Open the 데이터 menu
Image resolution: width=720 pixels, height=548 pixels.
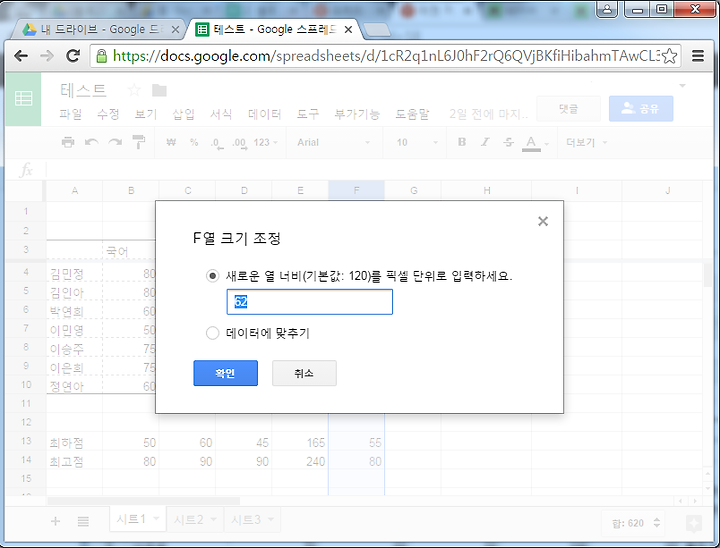pyautogui.click(x=264, y=114)
